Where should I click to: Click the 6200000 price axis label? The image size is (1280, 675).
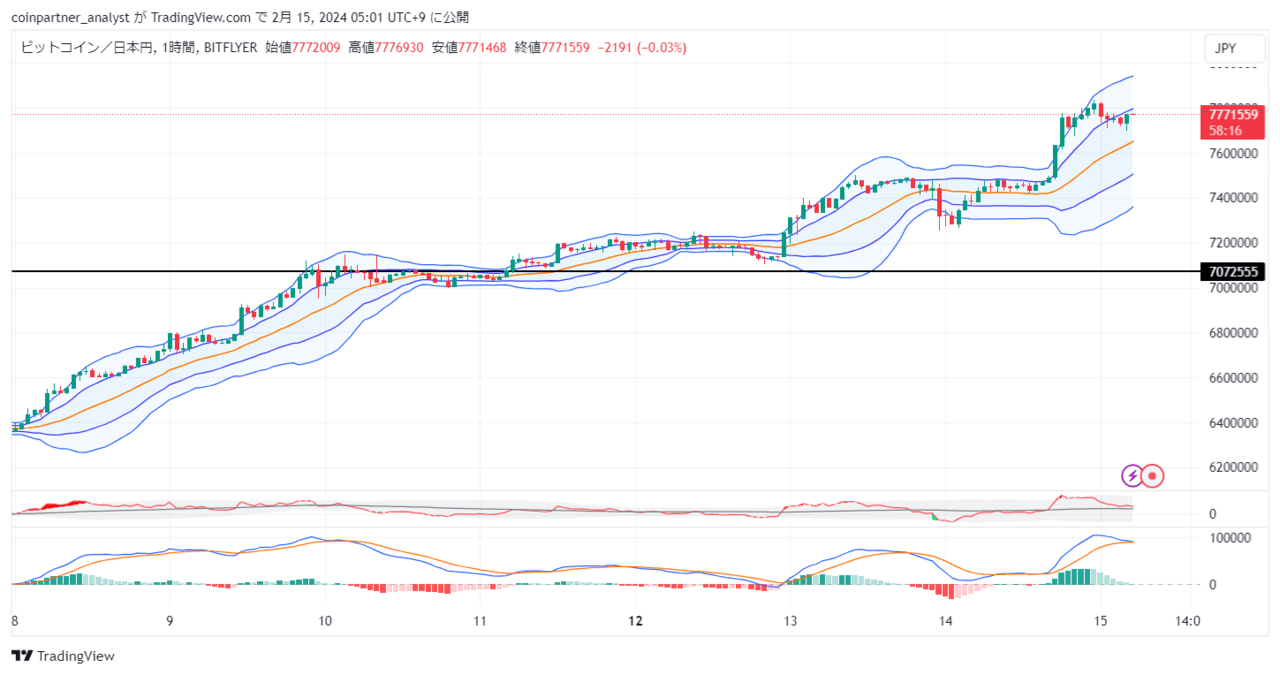coord(1235,467)
